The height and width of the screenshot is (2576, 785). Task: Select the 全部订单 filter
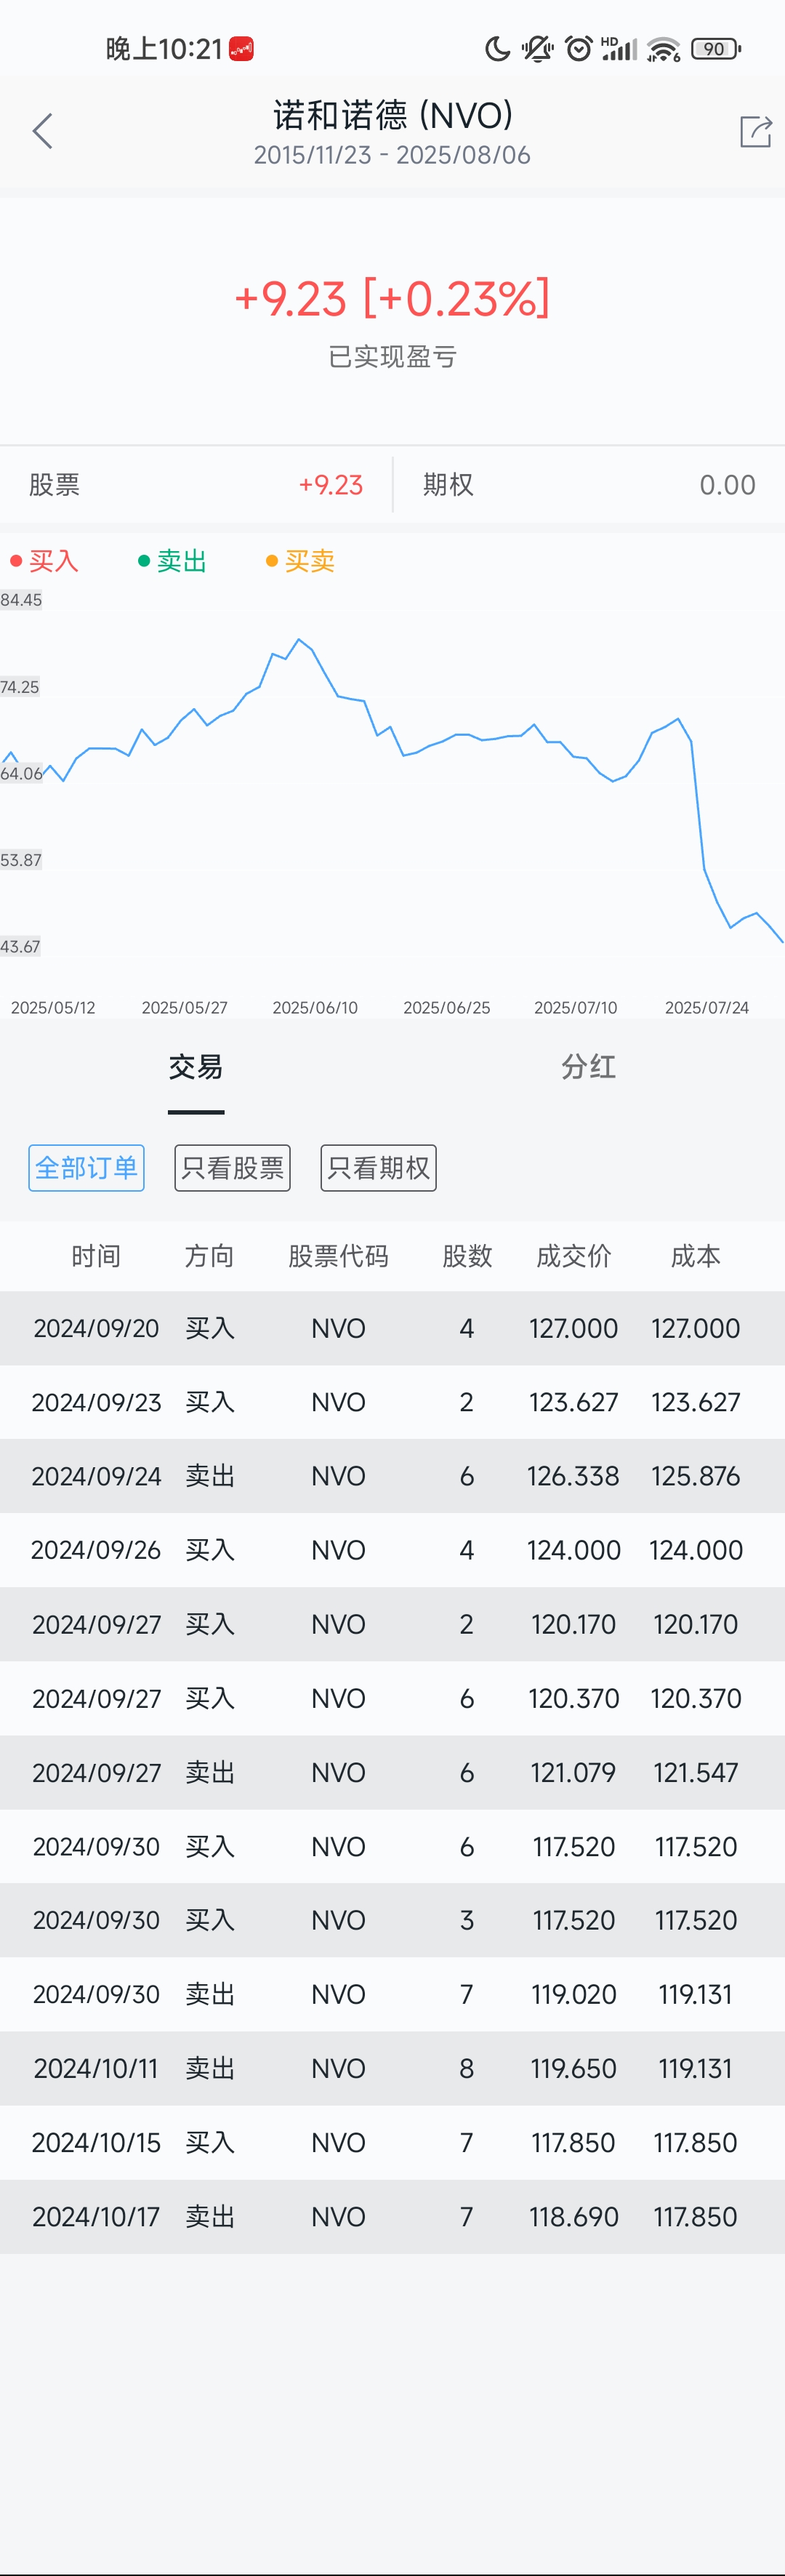click(x=86, y=1168)
